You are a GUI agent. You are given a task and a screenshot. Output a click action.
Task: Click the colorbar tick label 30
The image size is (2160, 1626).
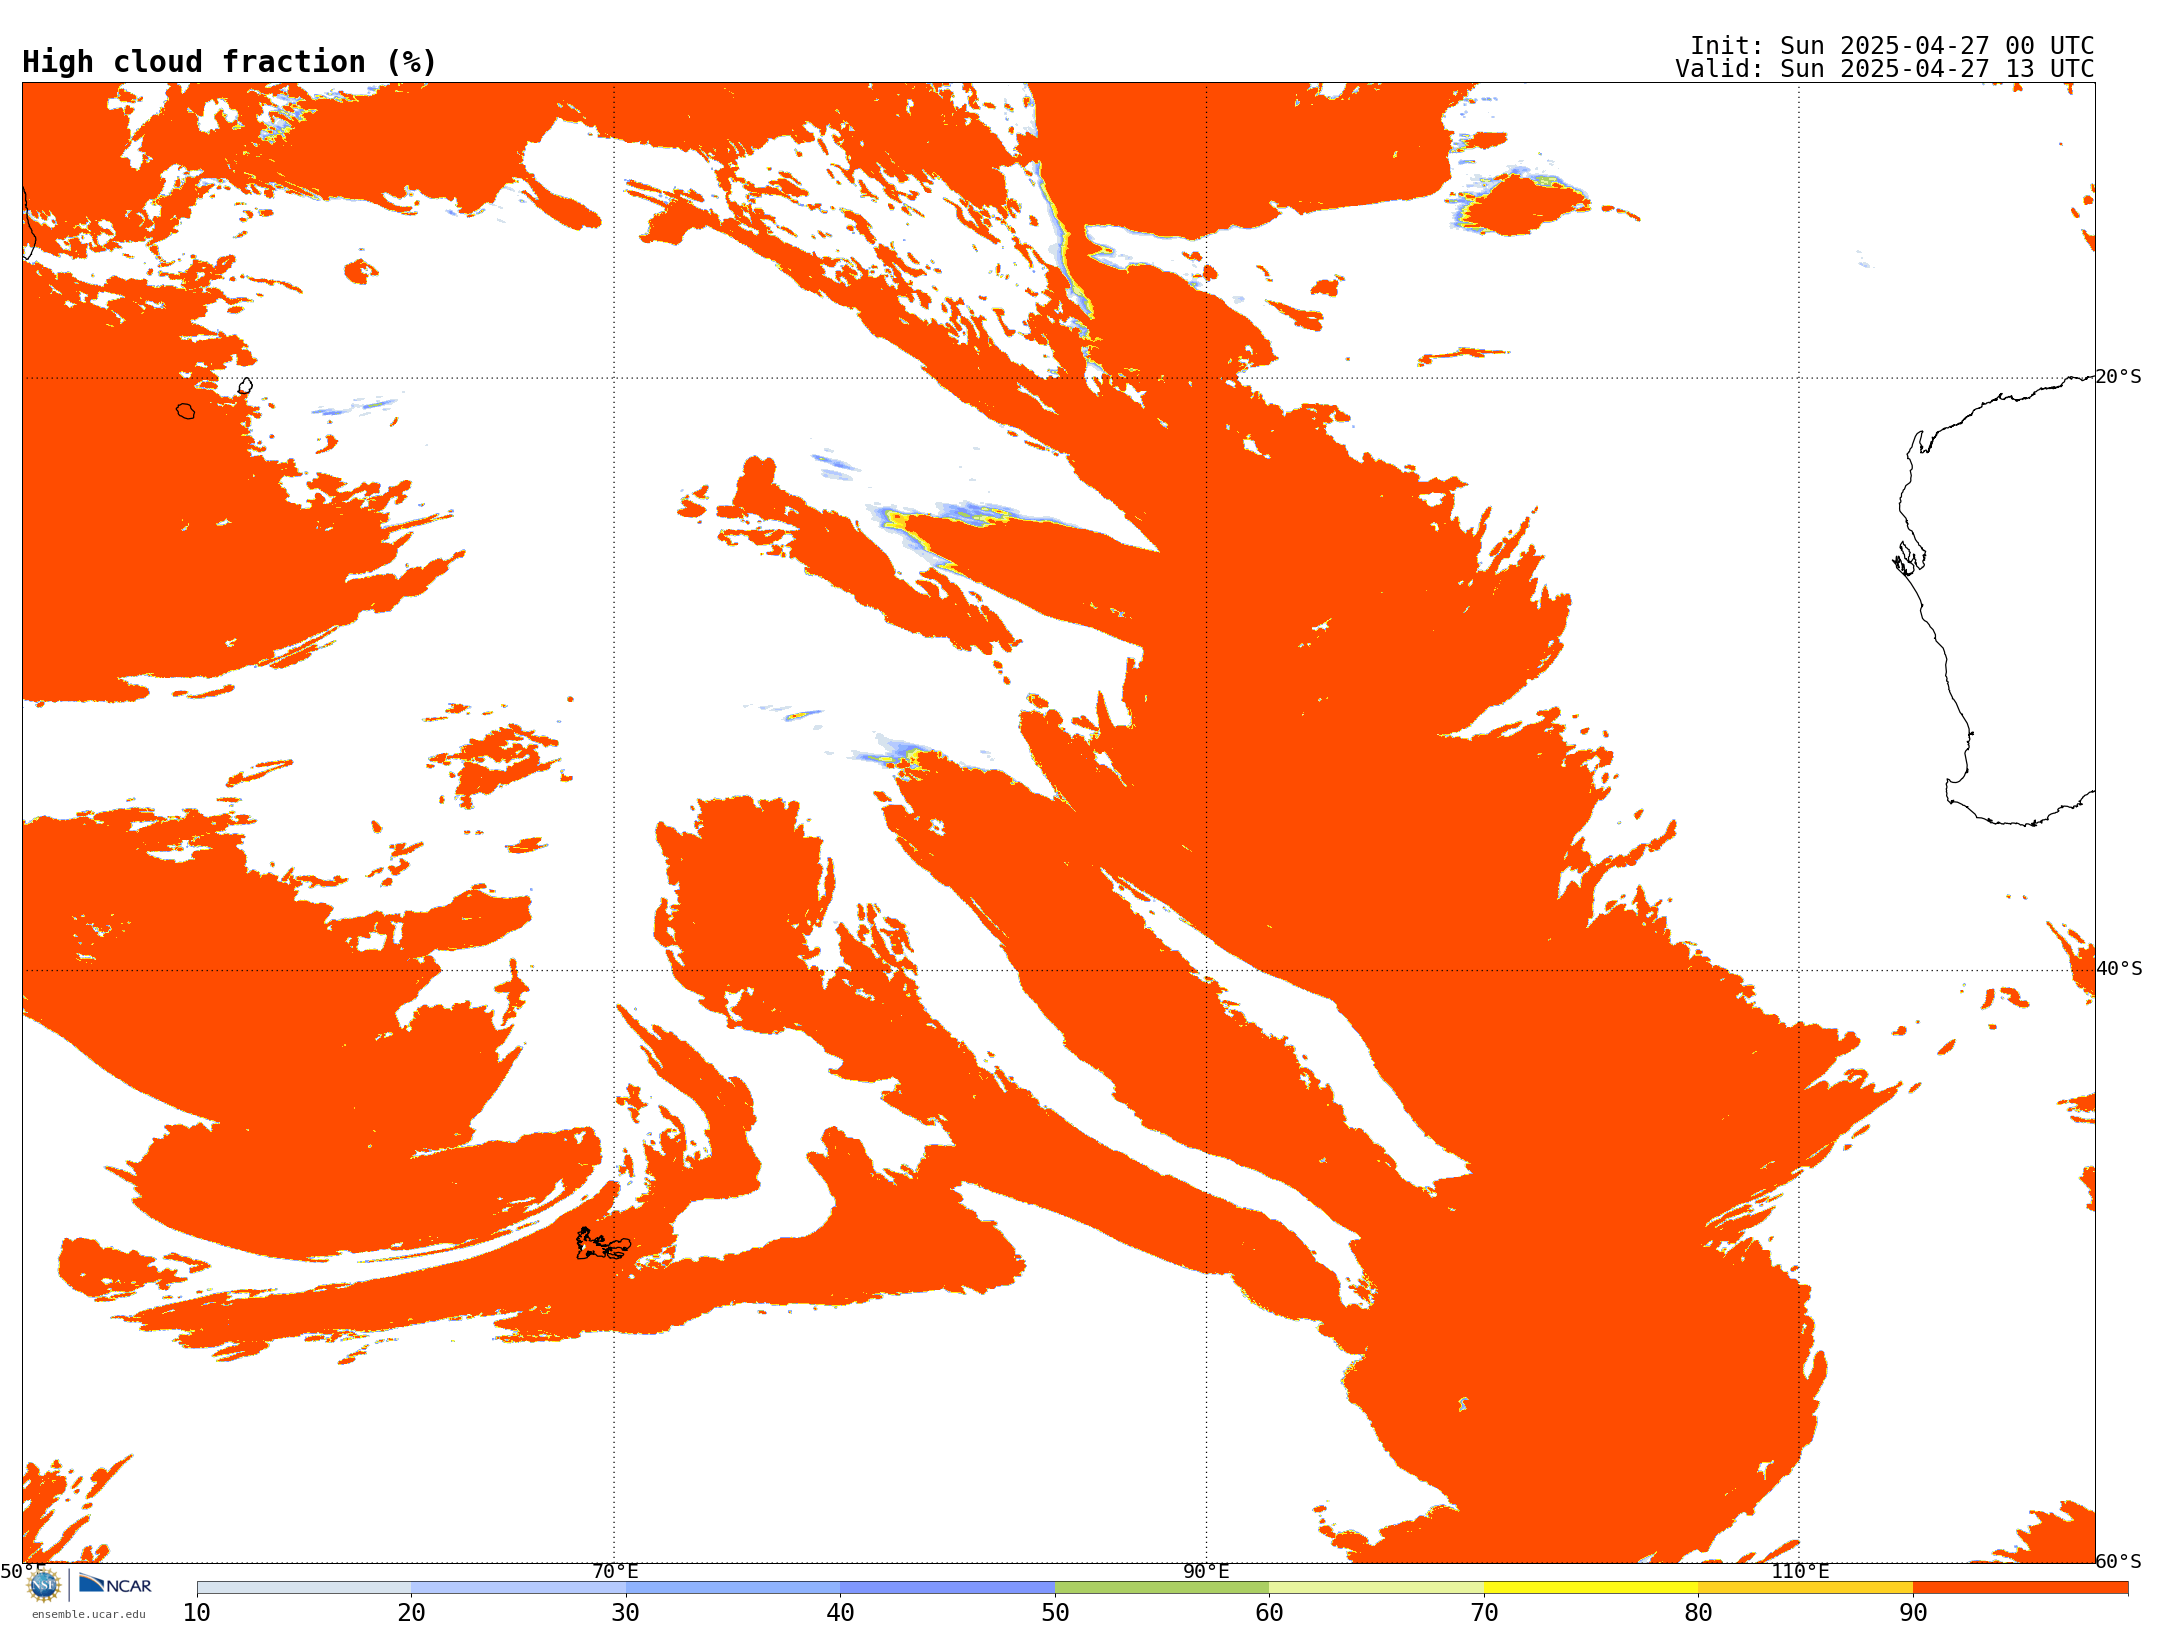626,1612
